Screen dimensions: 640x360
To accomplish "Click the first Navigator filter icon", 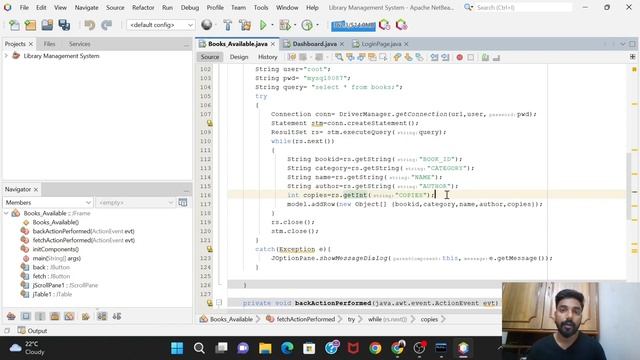I will (x=11, y=316).
